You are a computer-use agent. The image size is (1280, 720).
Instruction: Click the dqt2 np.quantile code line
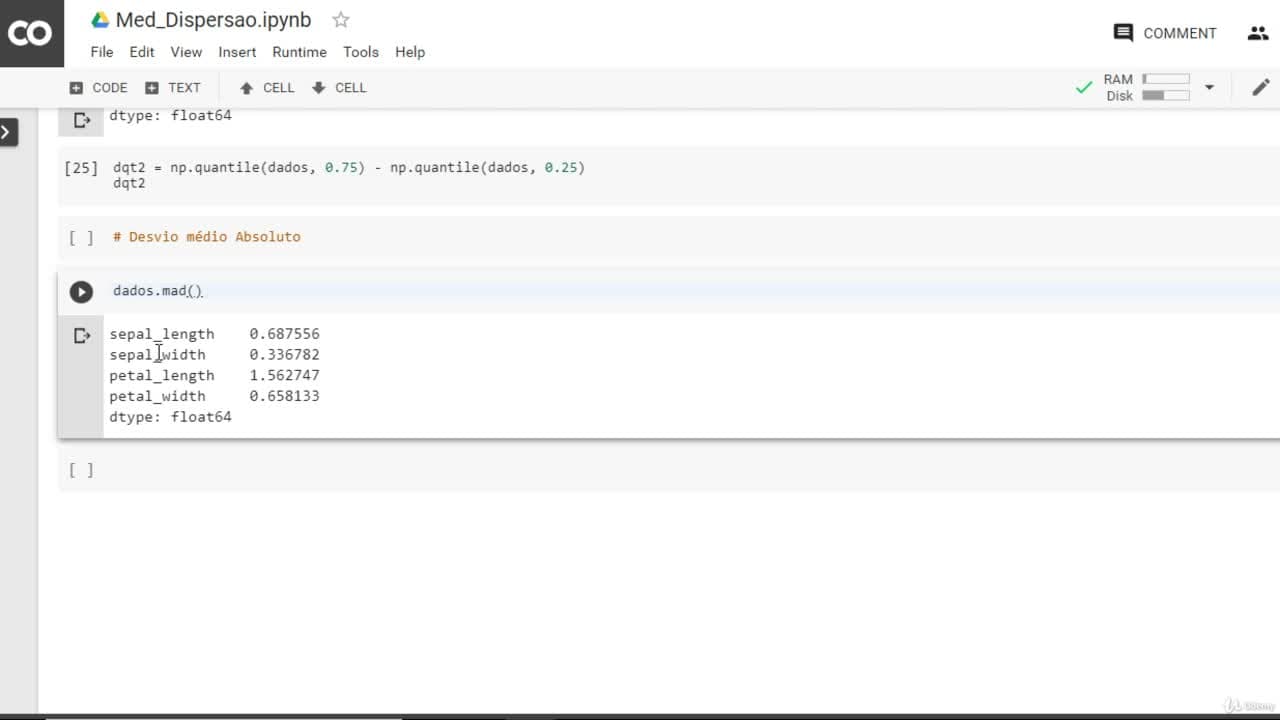pyautogui.click(x=349, y=167)
